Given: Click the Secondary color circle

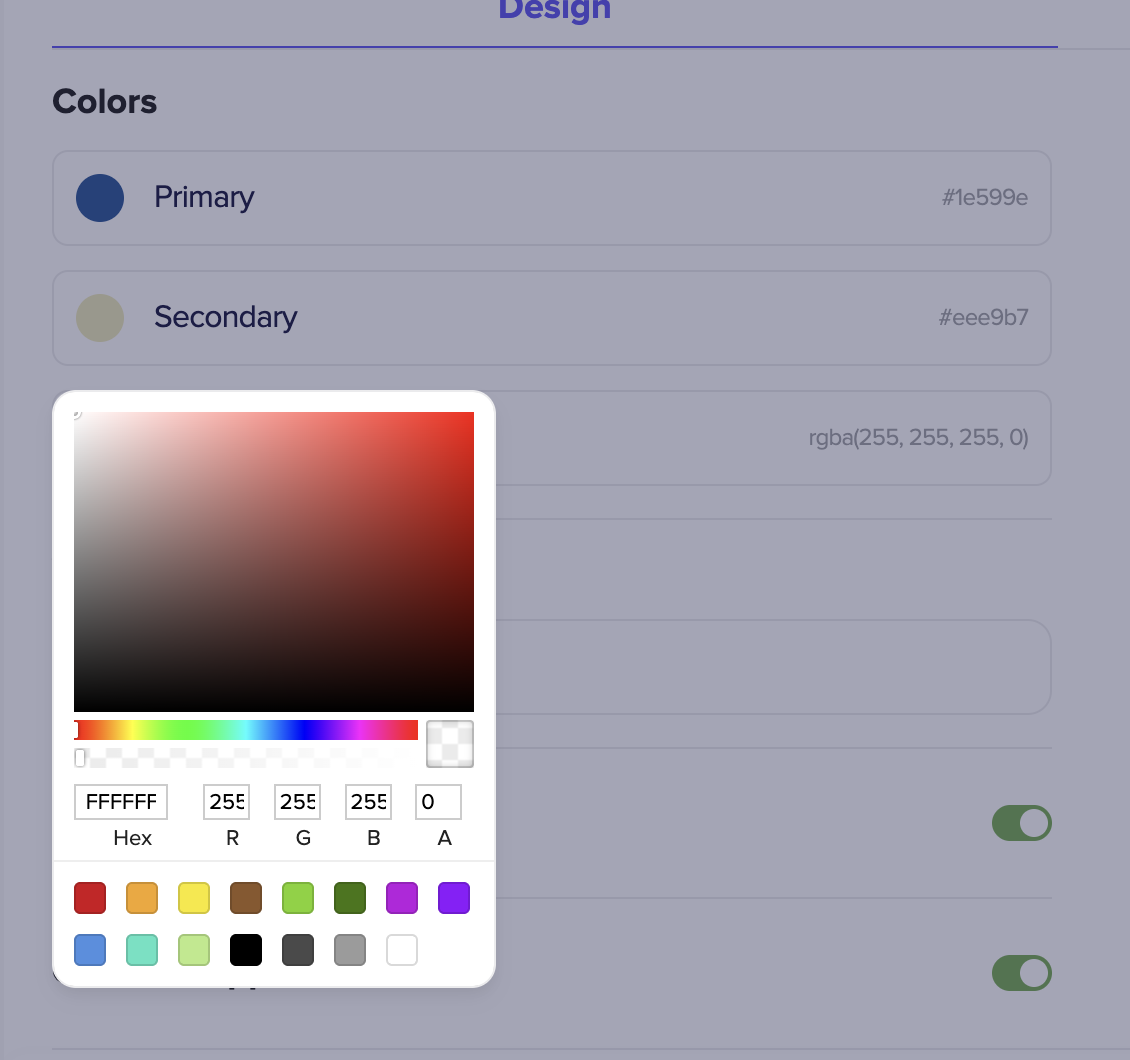Looking at the screenshot, I should pyautogui.click(x=100, y=318).
